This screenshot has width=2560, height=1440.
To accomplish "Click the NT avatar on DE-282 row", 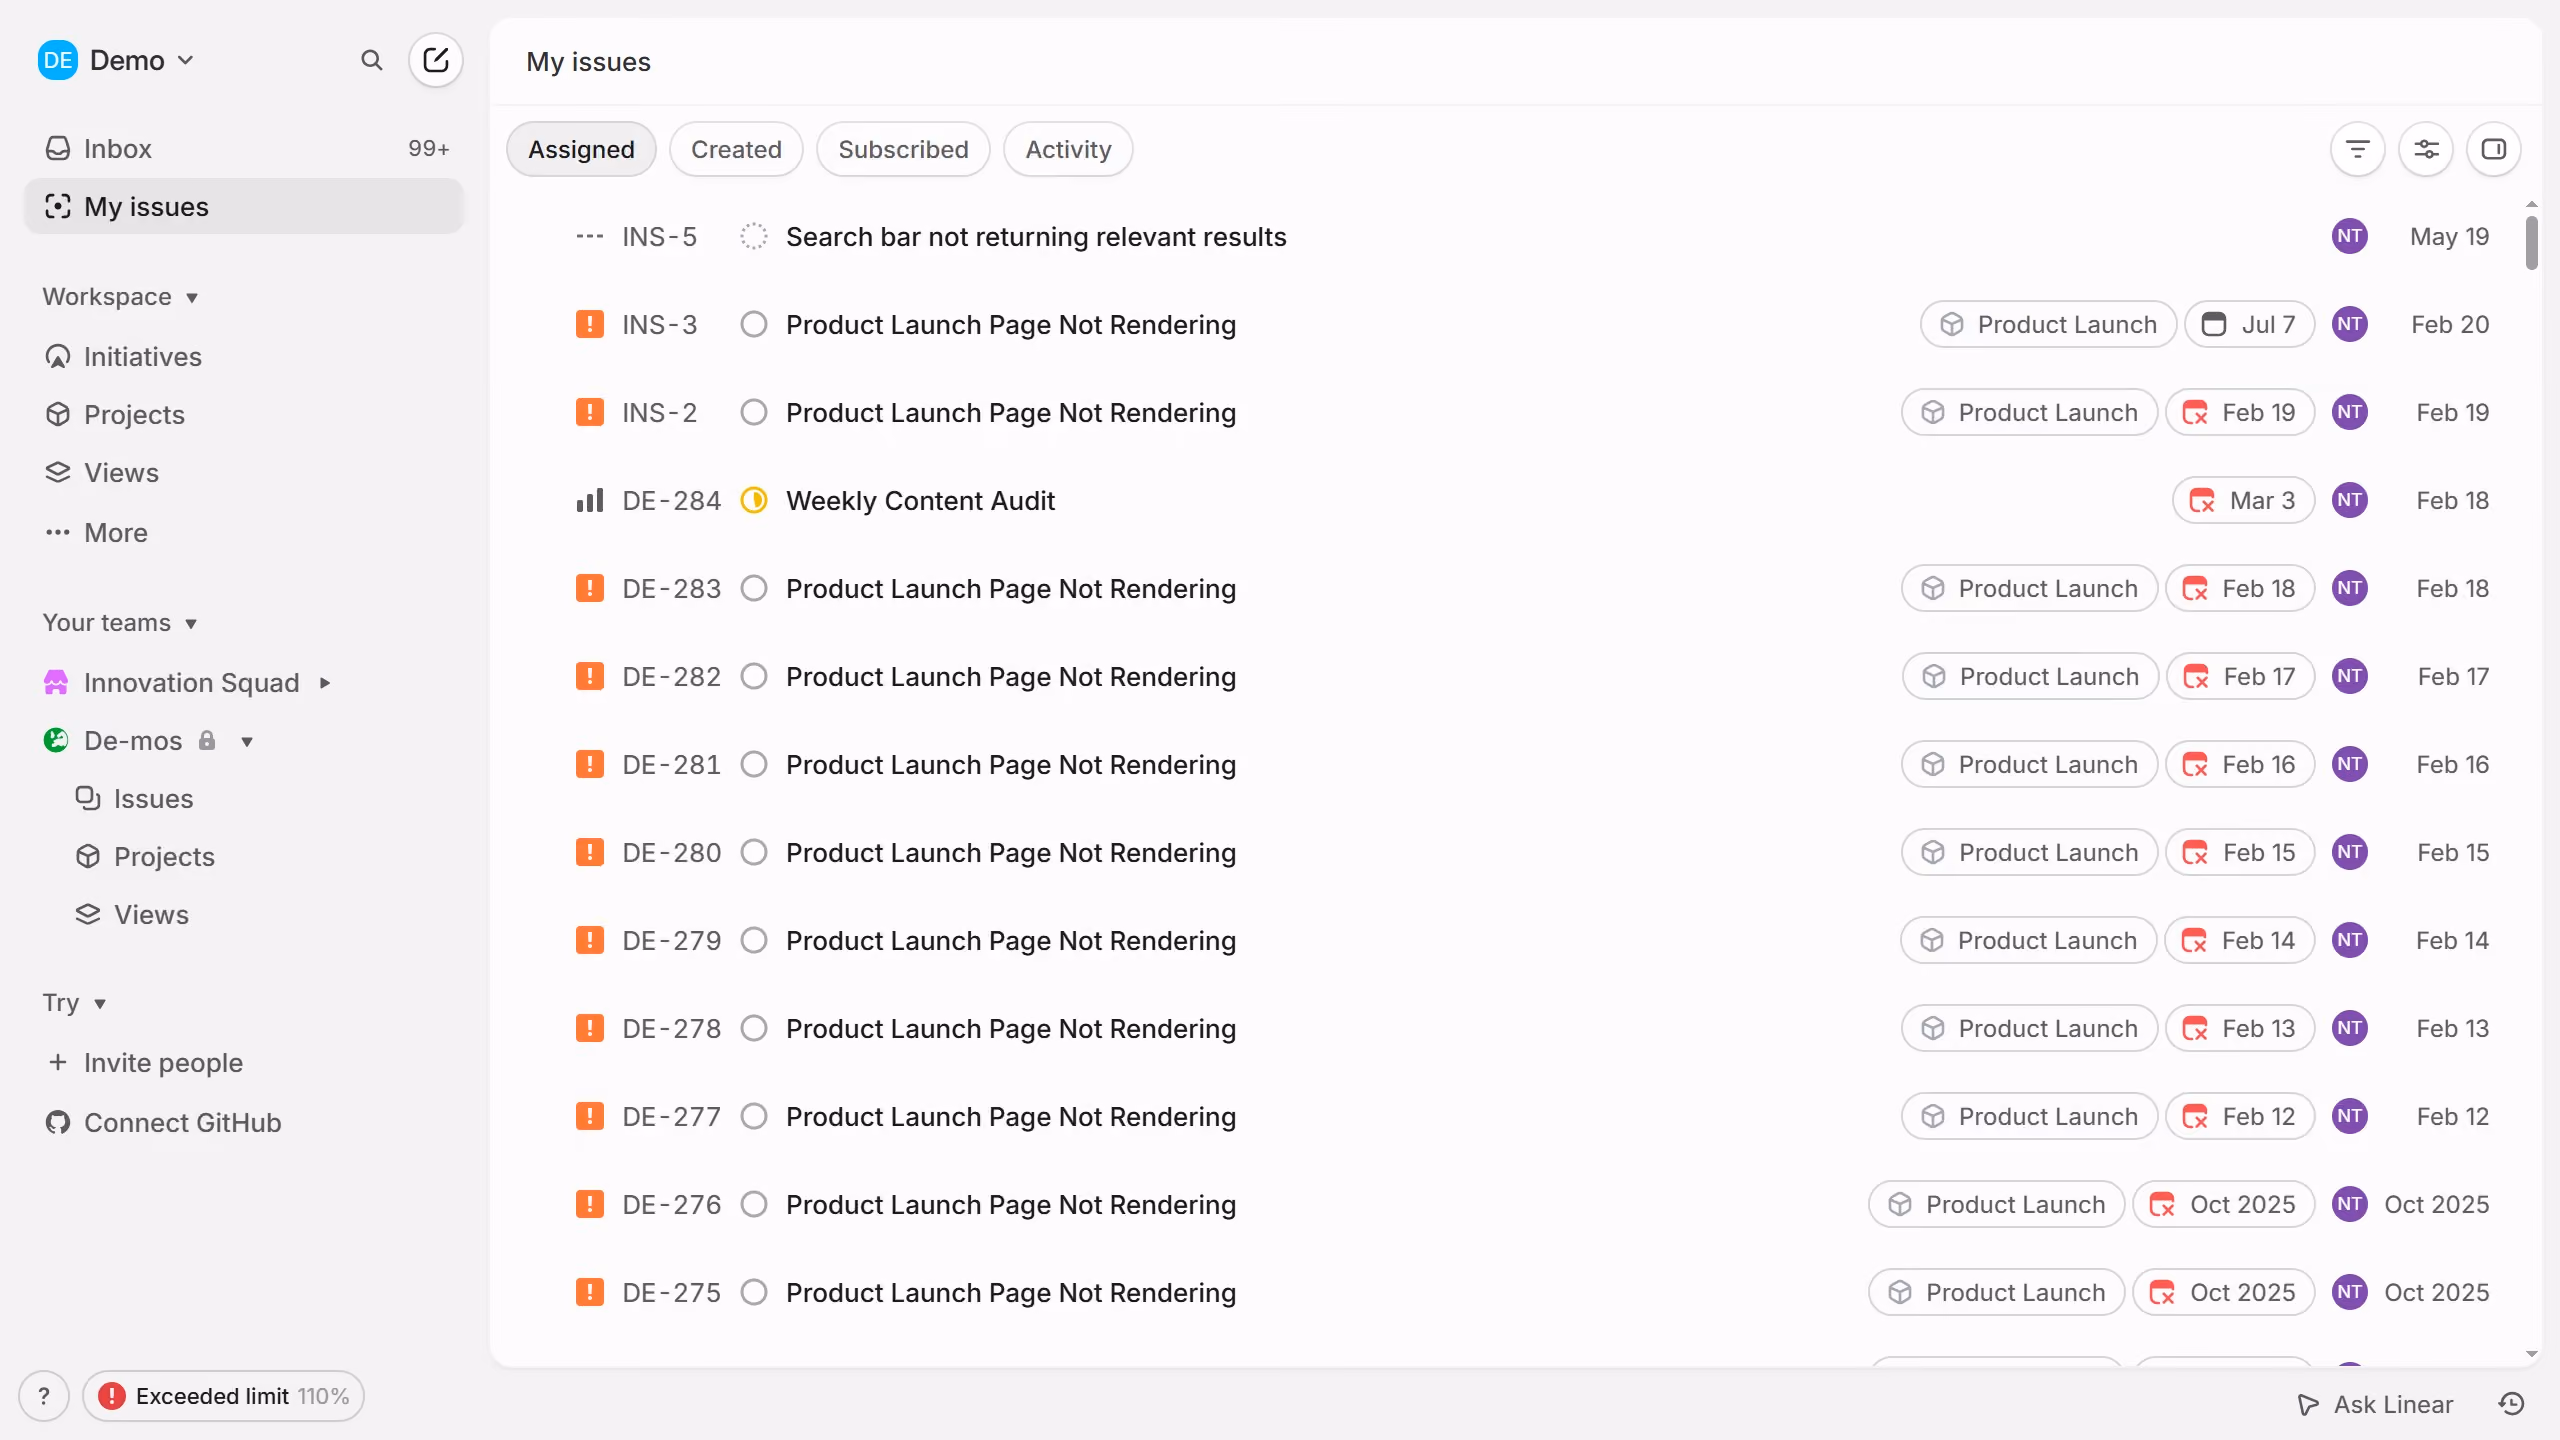I will click(2350, 676).
